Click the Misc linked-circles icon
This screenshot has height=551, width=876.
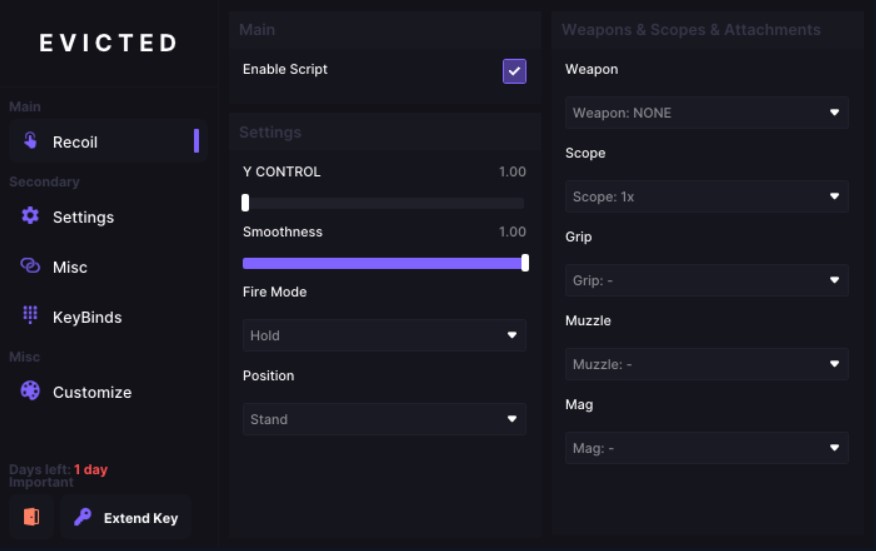coord(31,266)
